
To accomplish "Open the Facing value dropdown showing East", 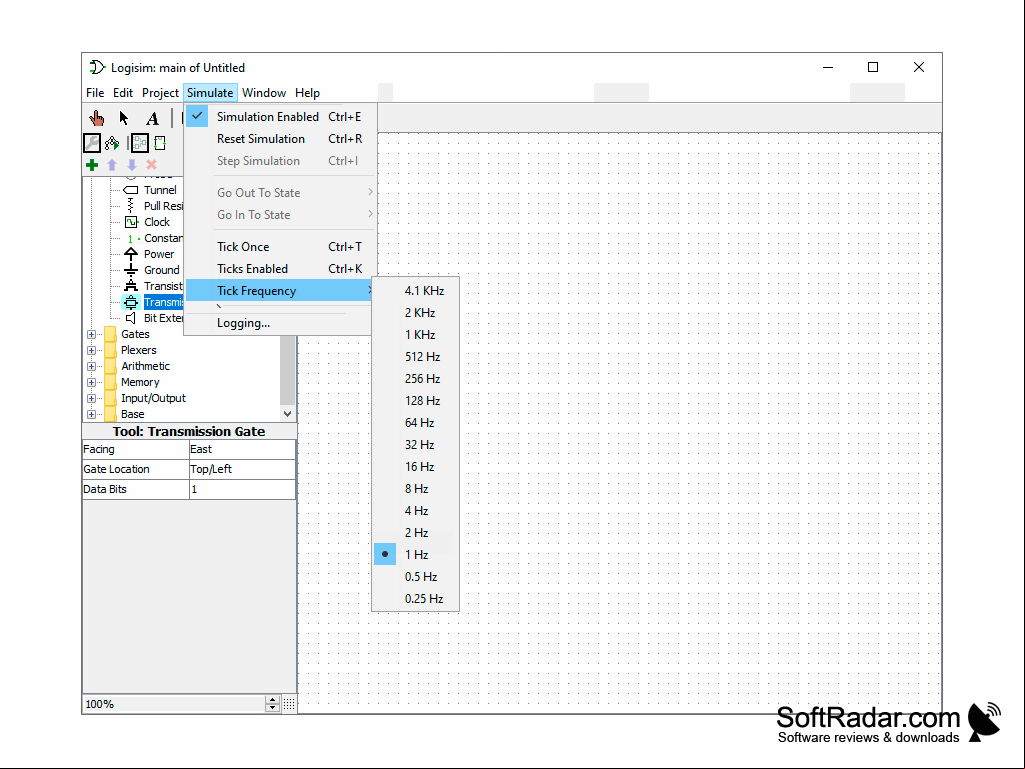I will point(242,449).
